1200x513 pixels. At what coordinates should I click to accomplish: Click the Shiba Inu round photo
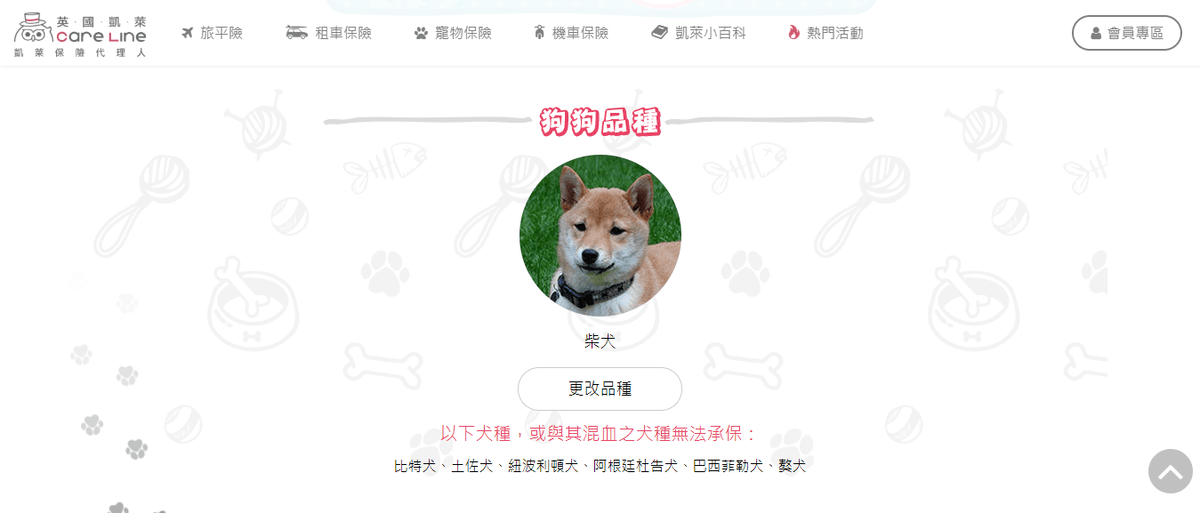600,236
